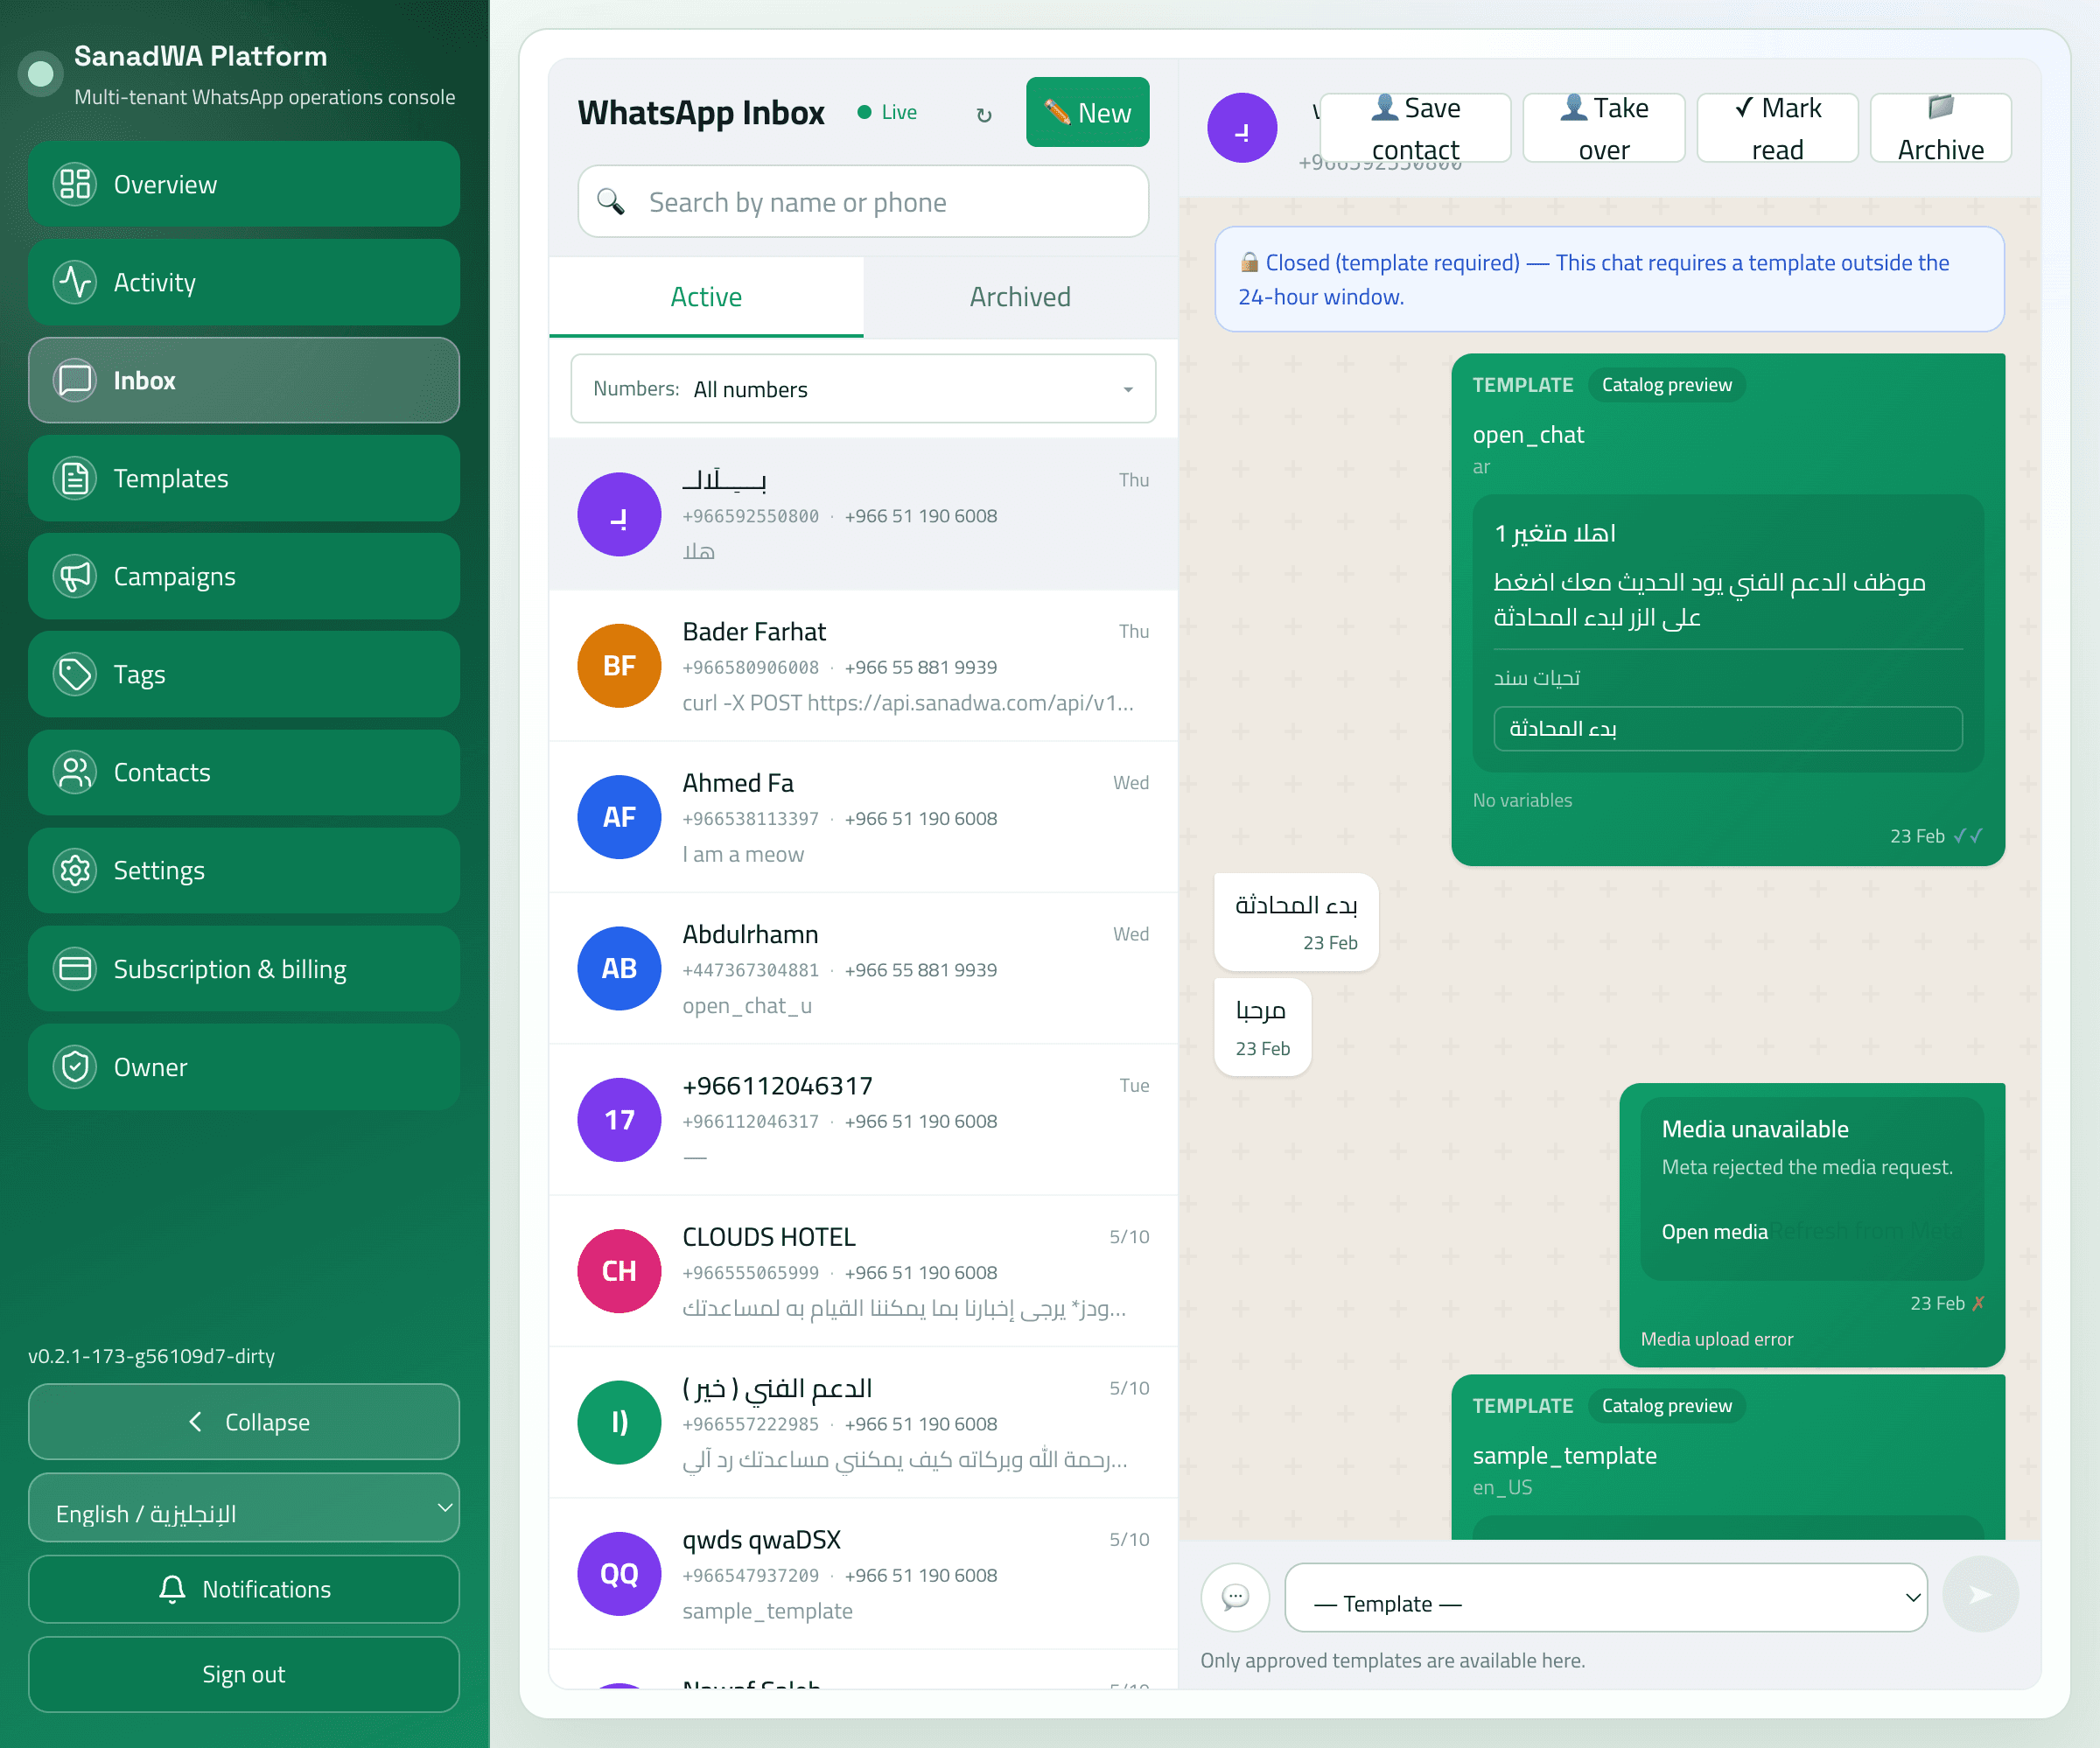This screenshot has width=2100, height=1748.
Task: Switch to the Archived conversations tab
Action: coord(1020,297)
